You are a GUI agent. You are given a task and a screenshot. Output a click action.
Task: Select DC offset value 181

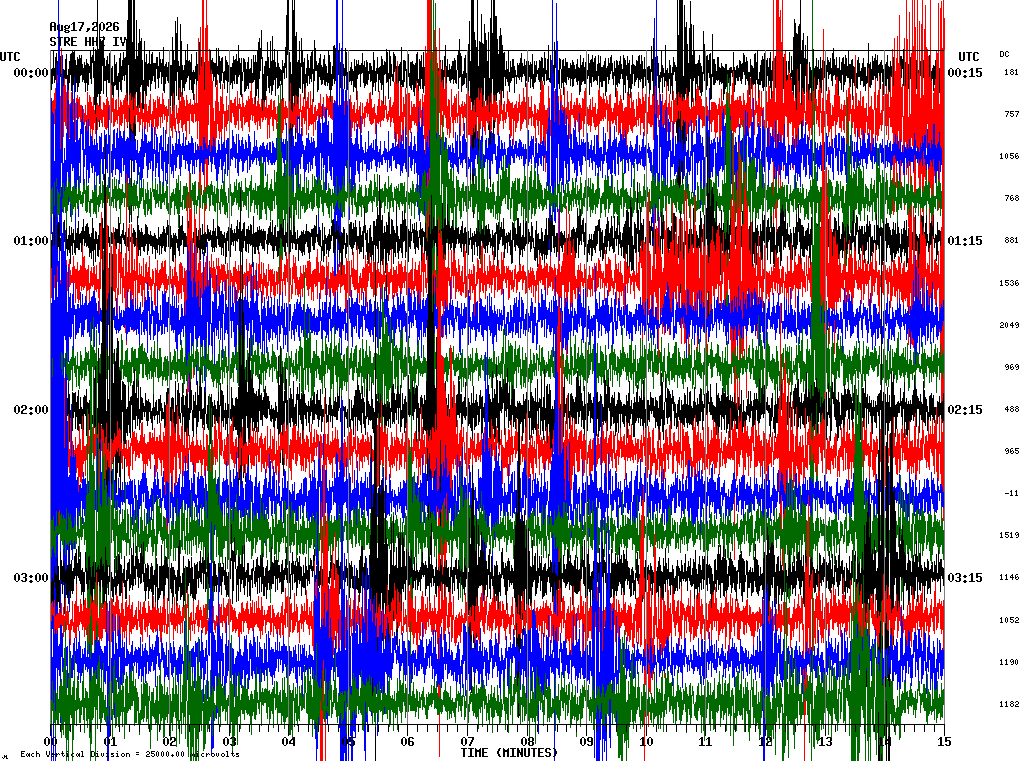[x=1011, y=72]
